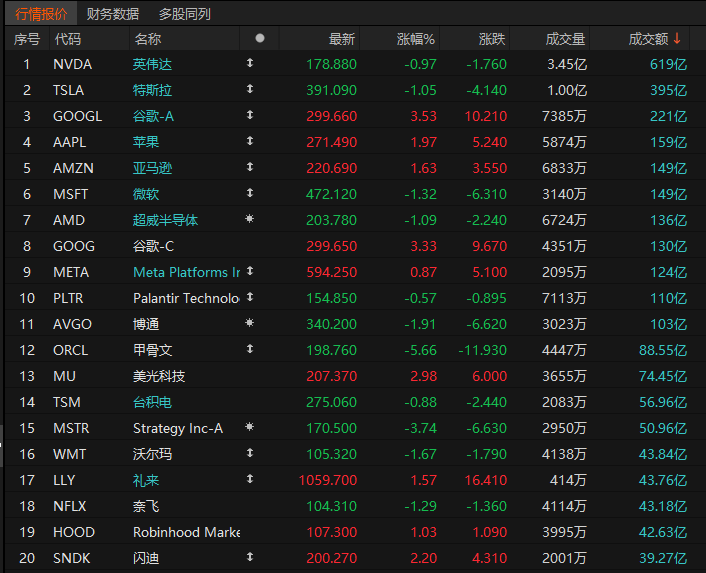706x573 pixels.
Task: Open stock name link 谷歌-A
Action: [153, 116]
